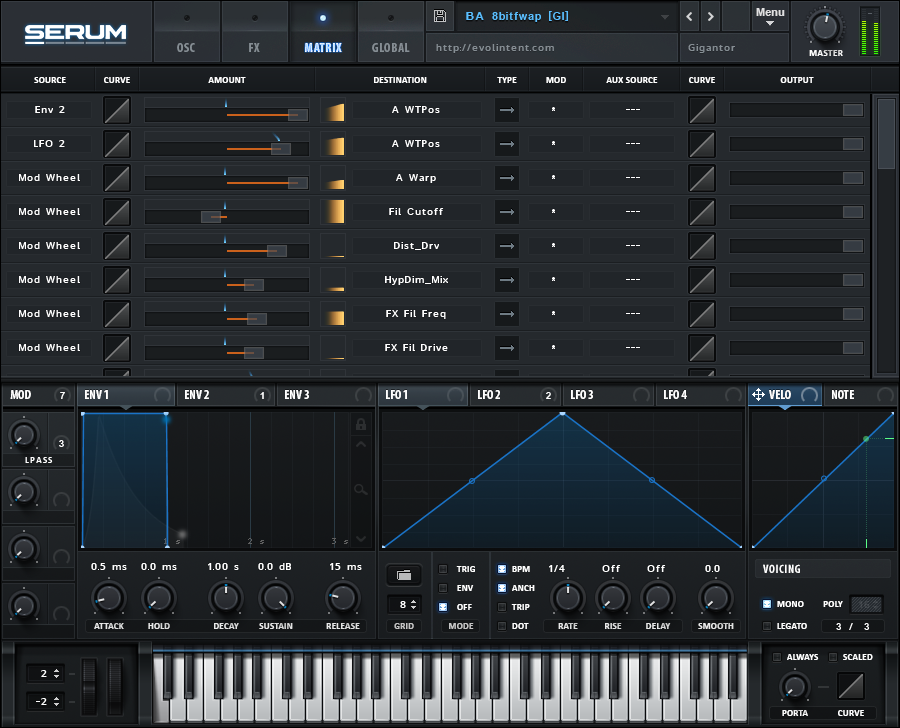Click the HypDim_Mix row source curve icon
The image size is (900, 728).
click(117, 280)
